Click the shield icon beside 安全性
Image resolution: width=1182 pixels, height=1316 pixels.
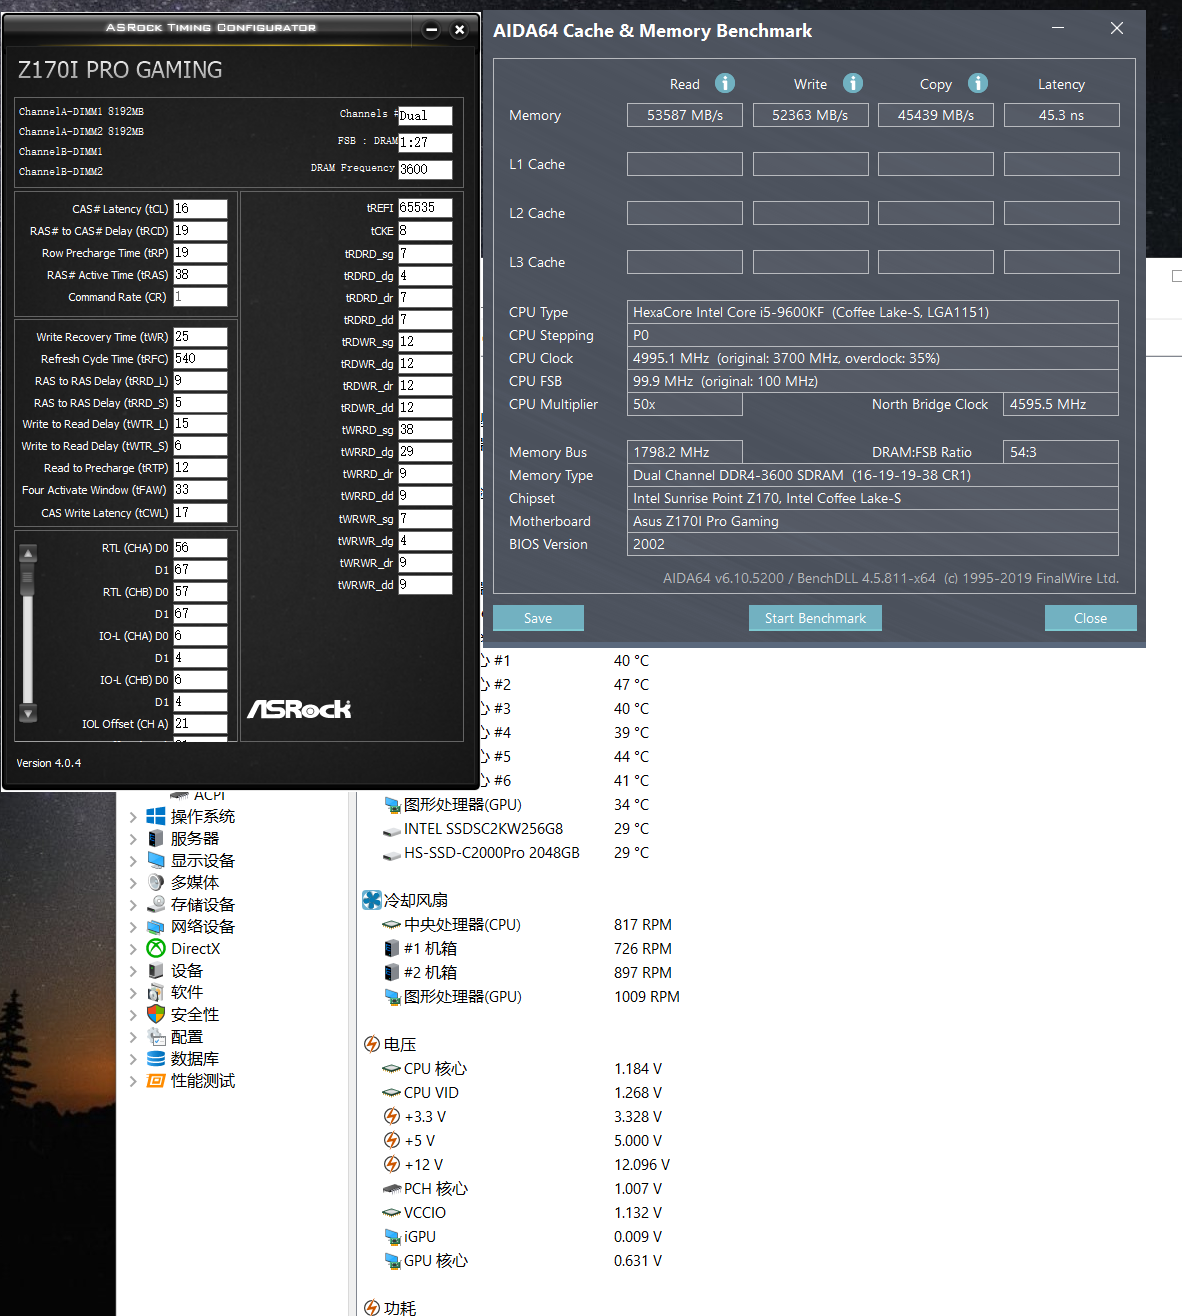(x=156, y=1014)
